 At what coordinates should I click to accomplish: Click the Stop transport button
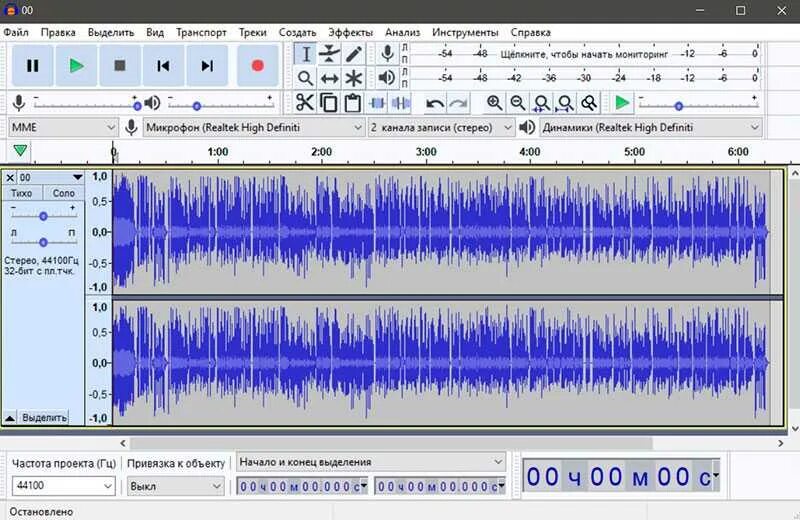(120, 65)
